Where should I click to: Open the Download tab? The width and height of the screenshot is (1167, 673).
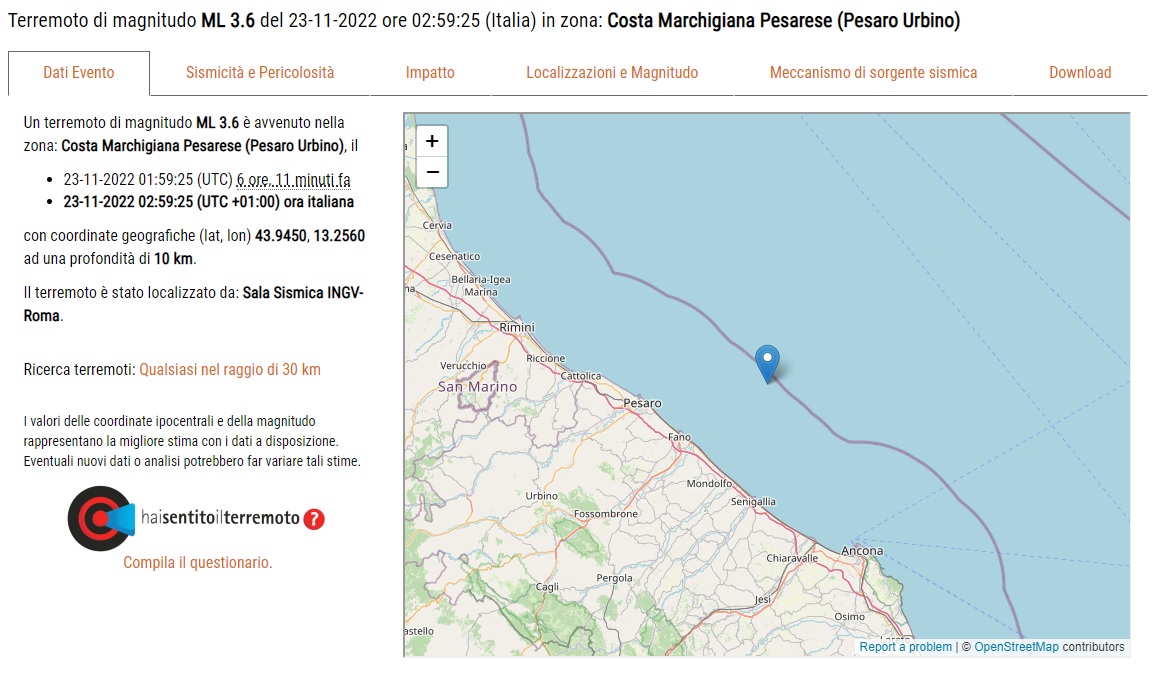click(1080, 73)
